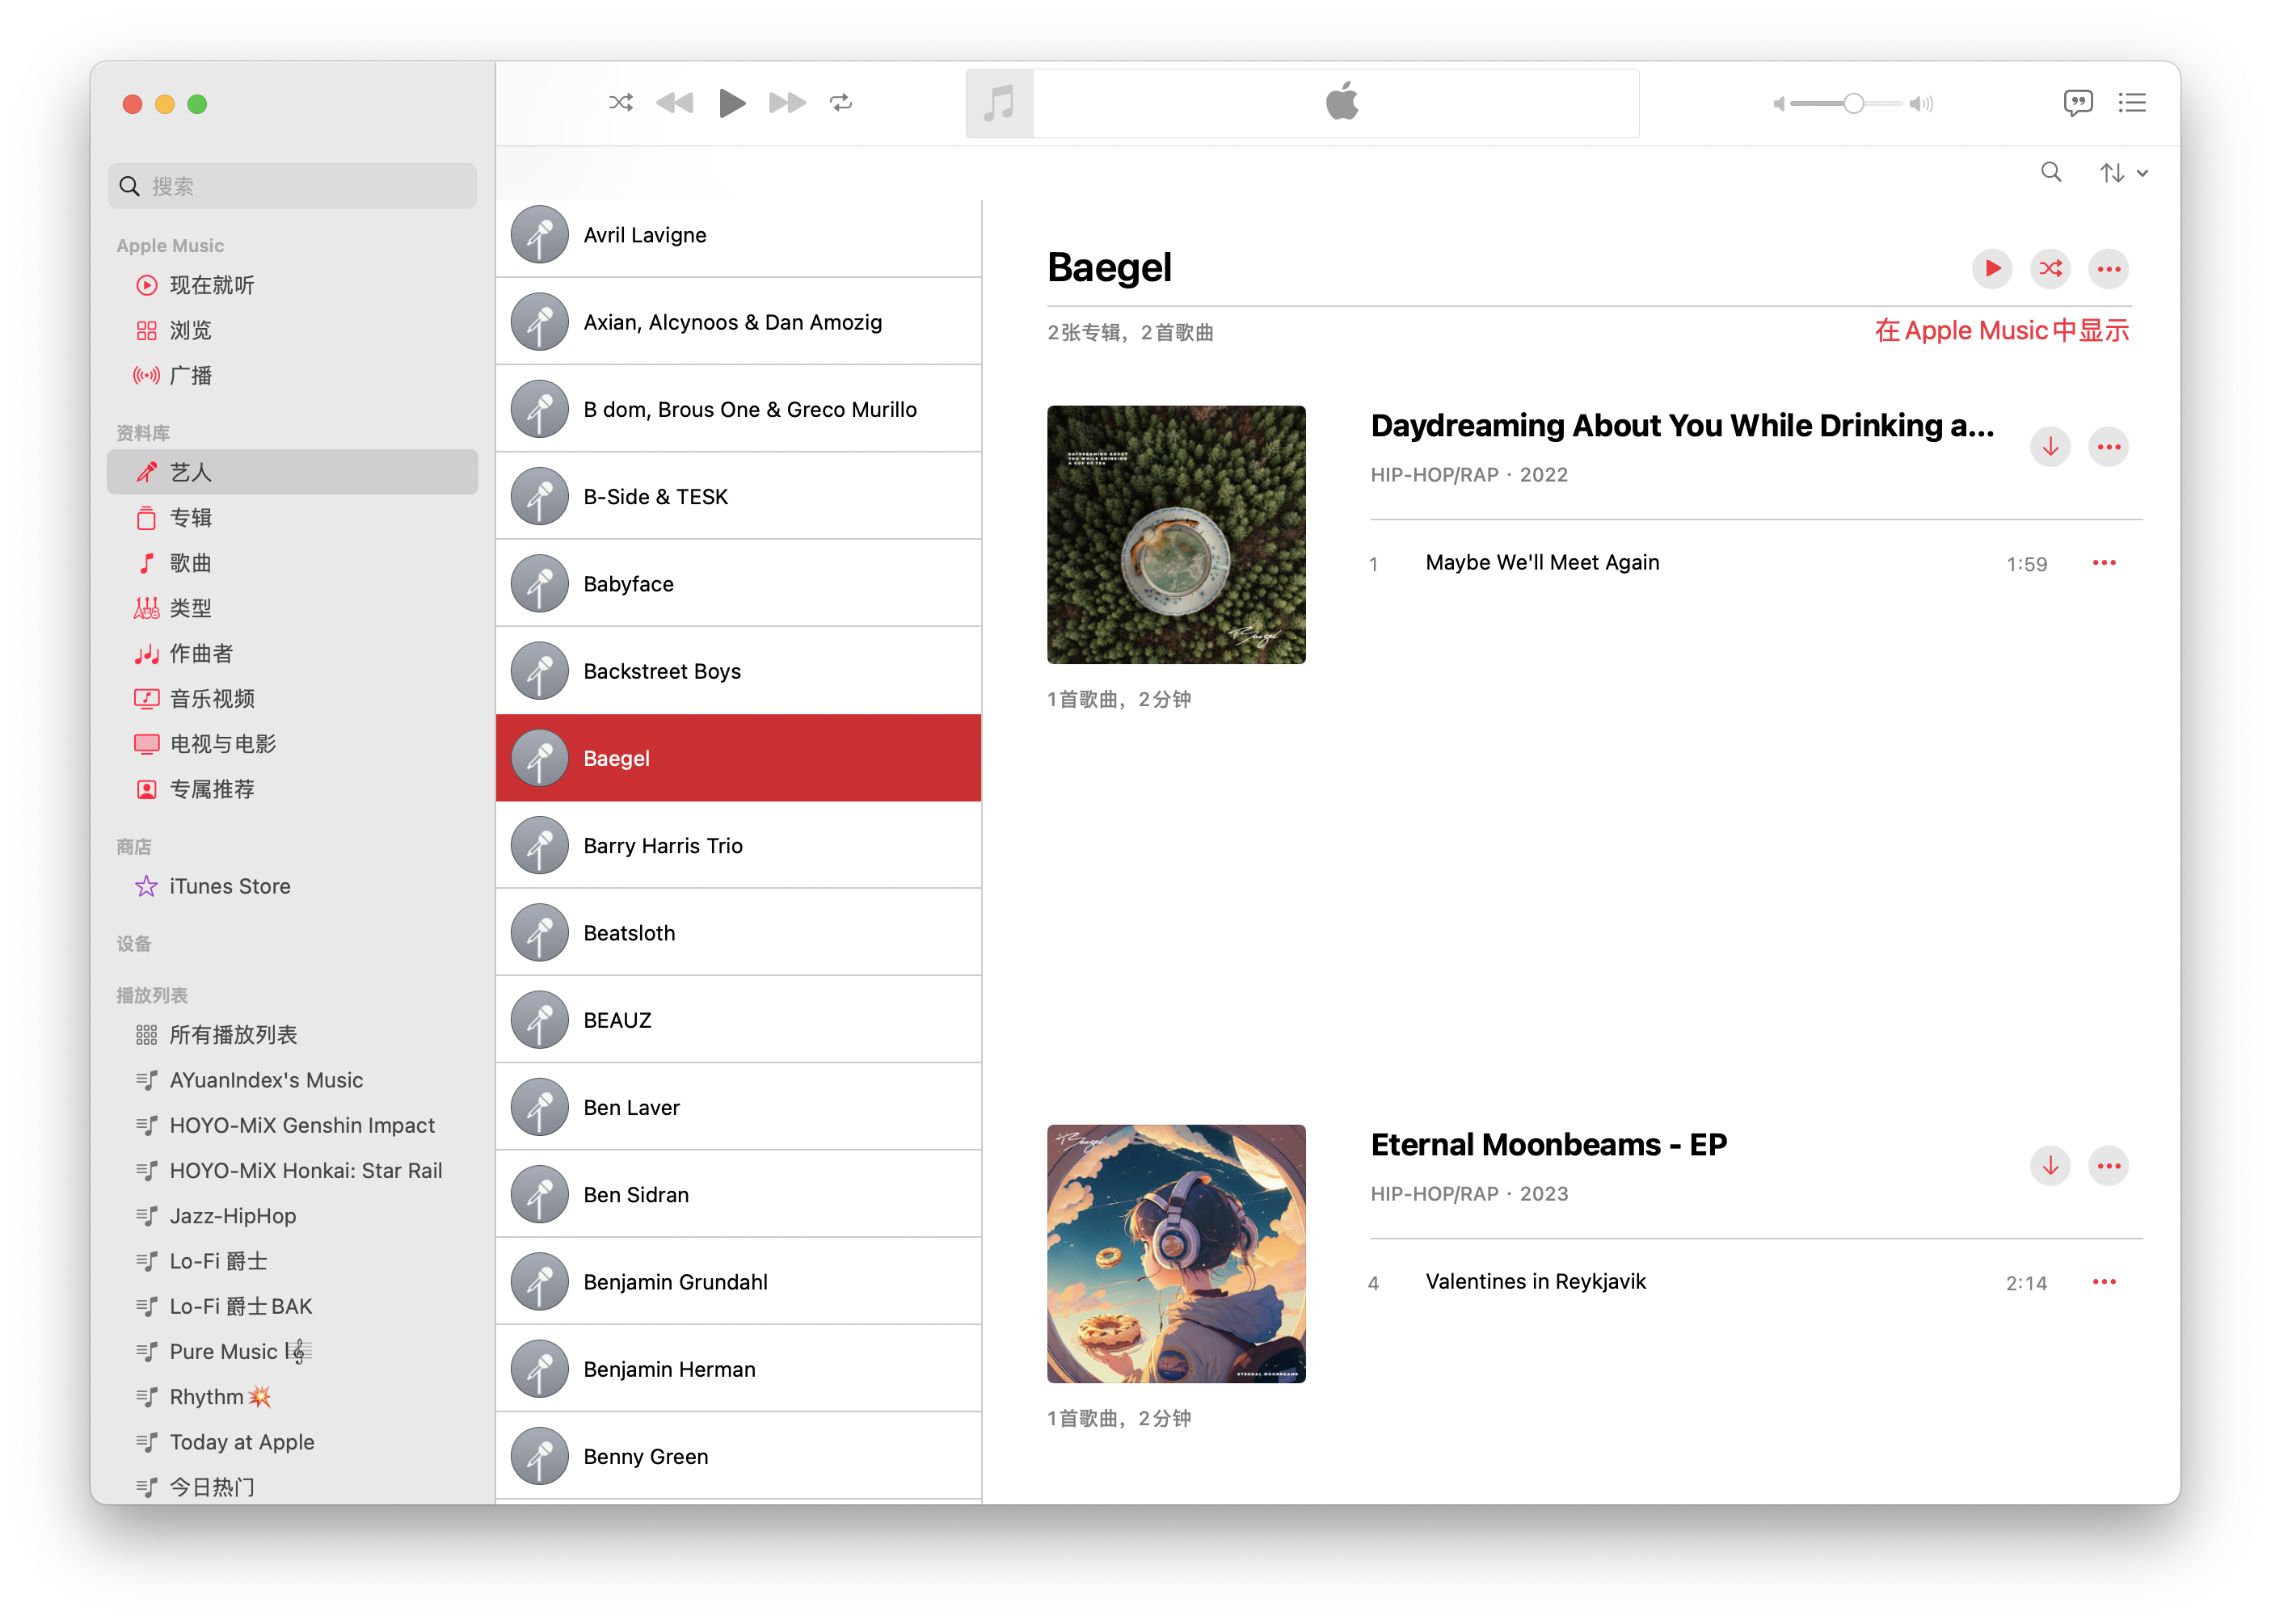This screenshot has width=2271, height=1624.
Task: Click the magnifier filter icon above artist
Action: point(2051,173)
